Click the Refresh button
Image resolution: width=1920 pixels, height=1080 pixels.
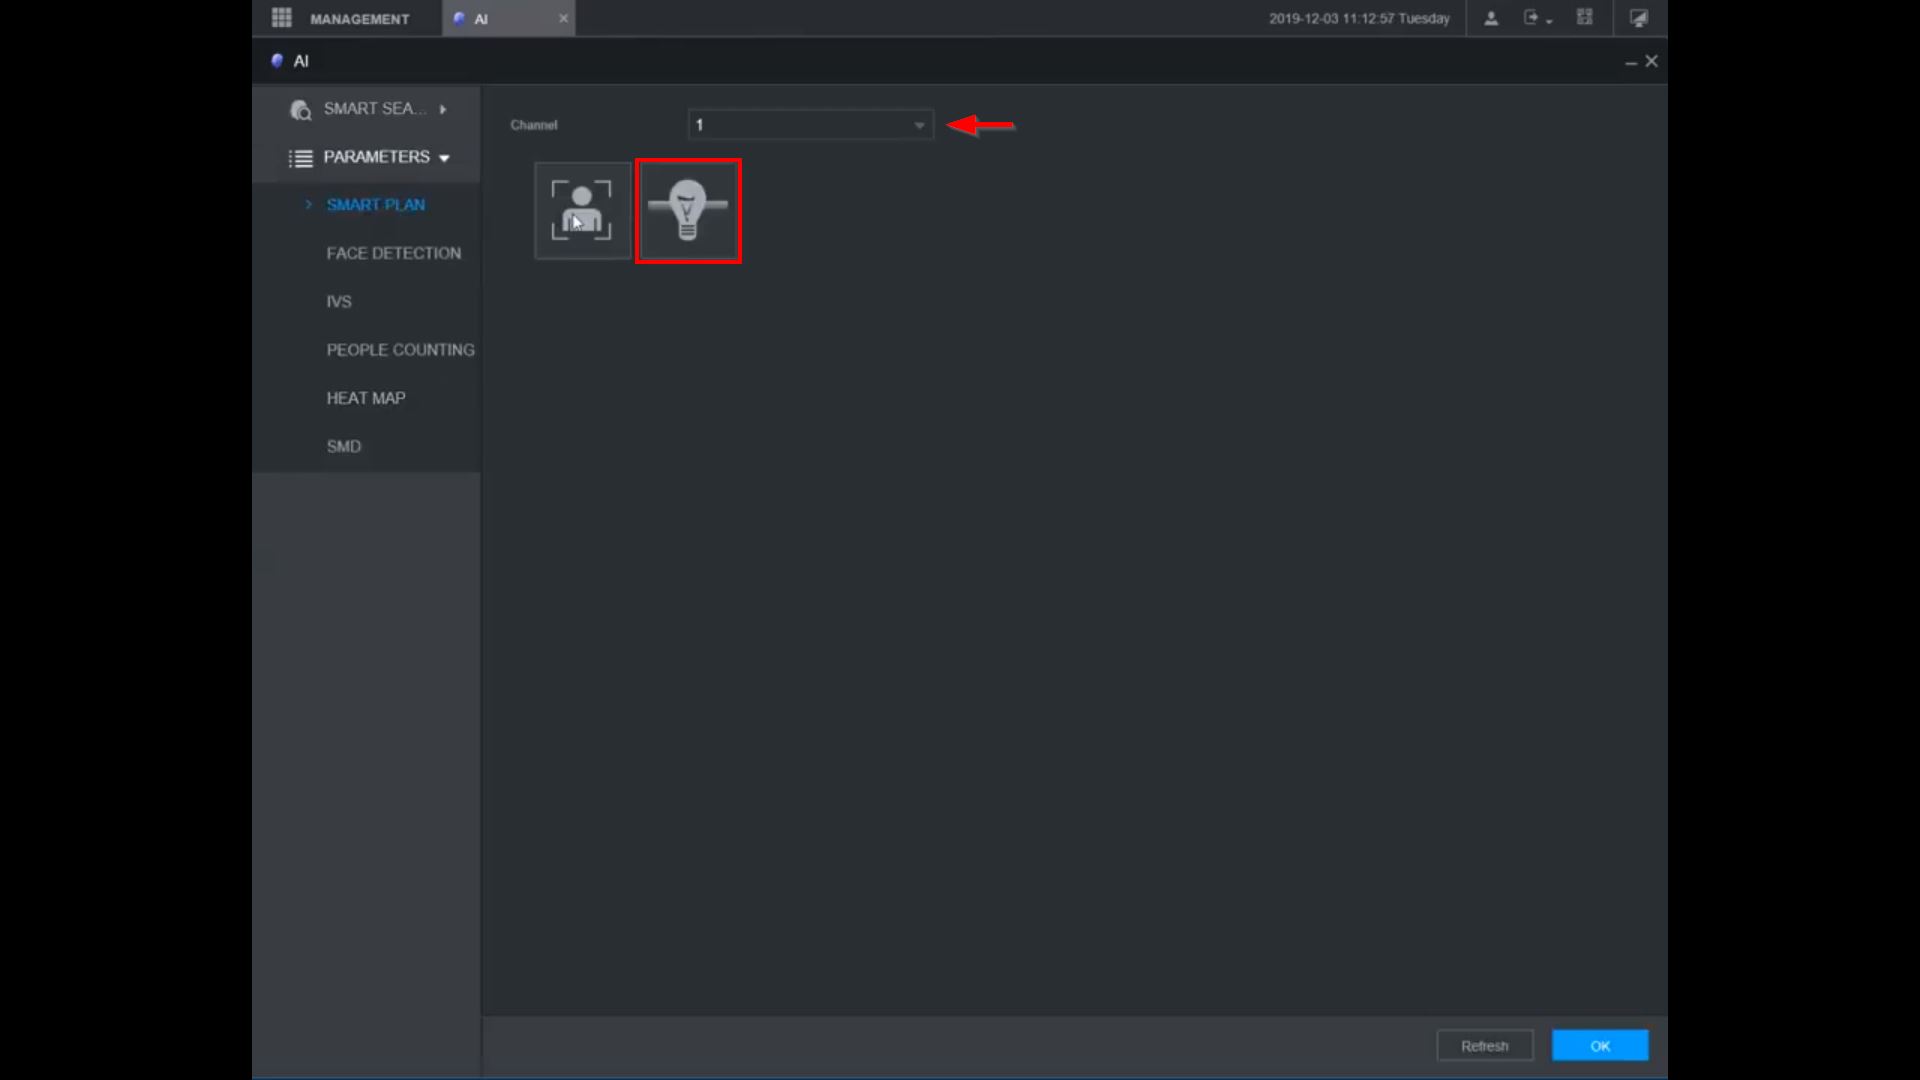(x=1484, y=1046)
